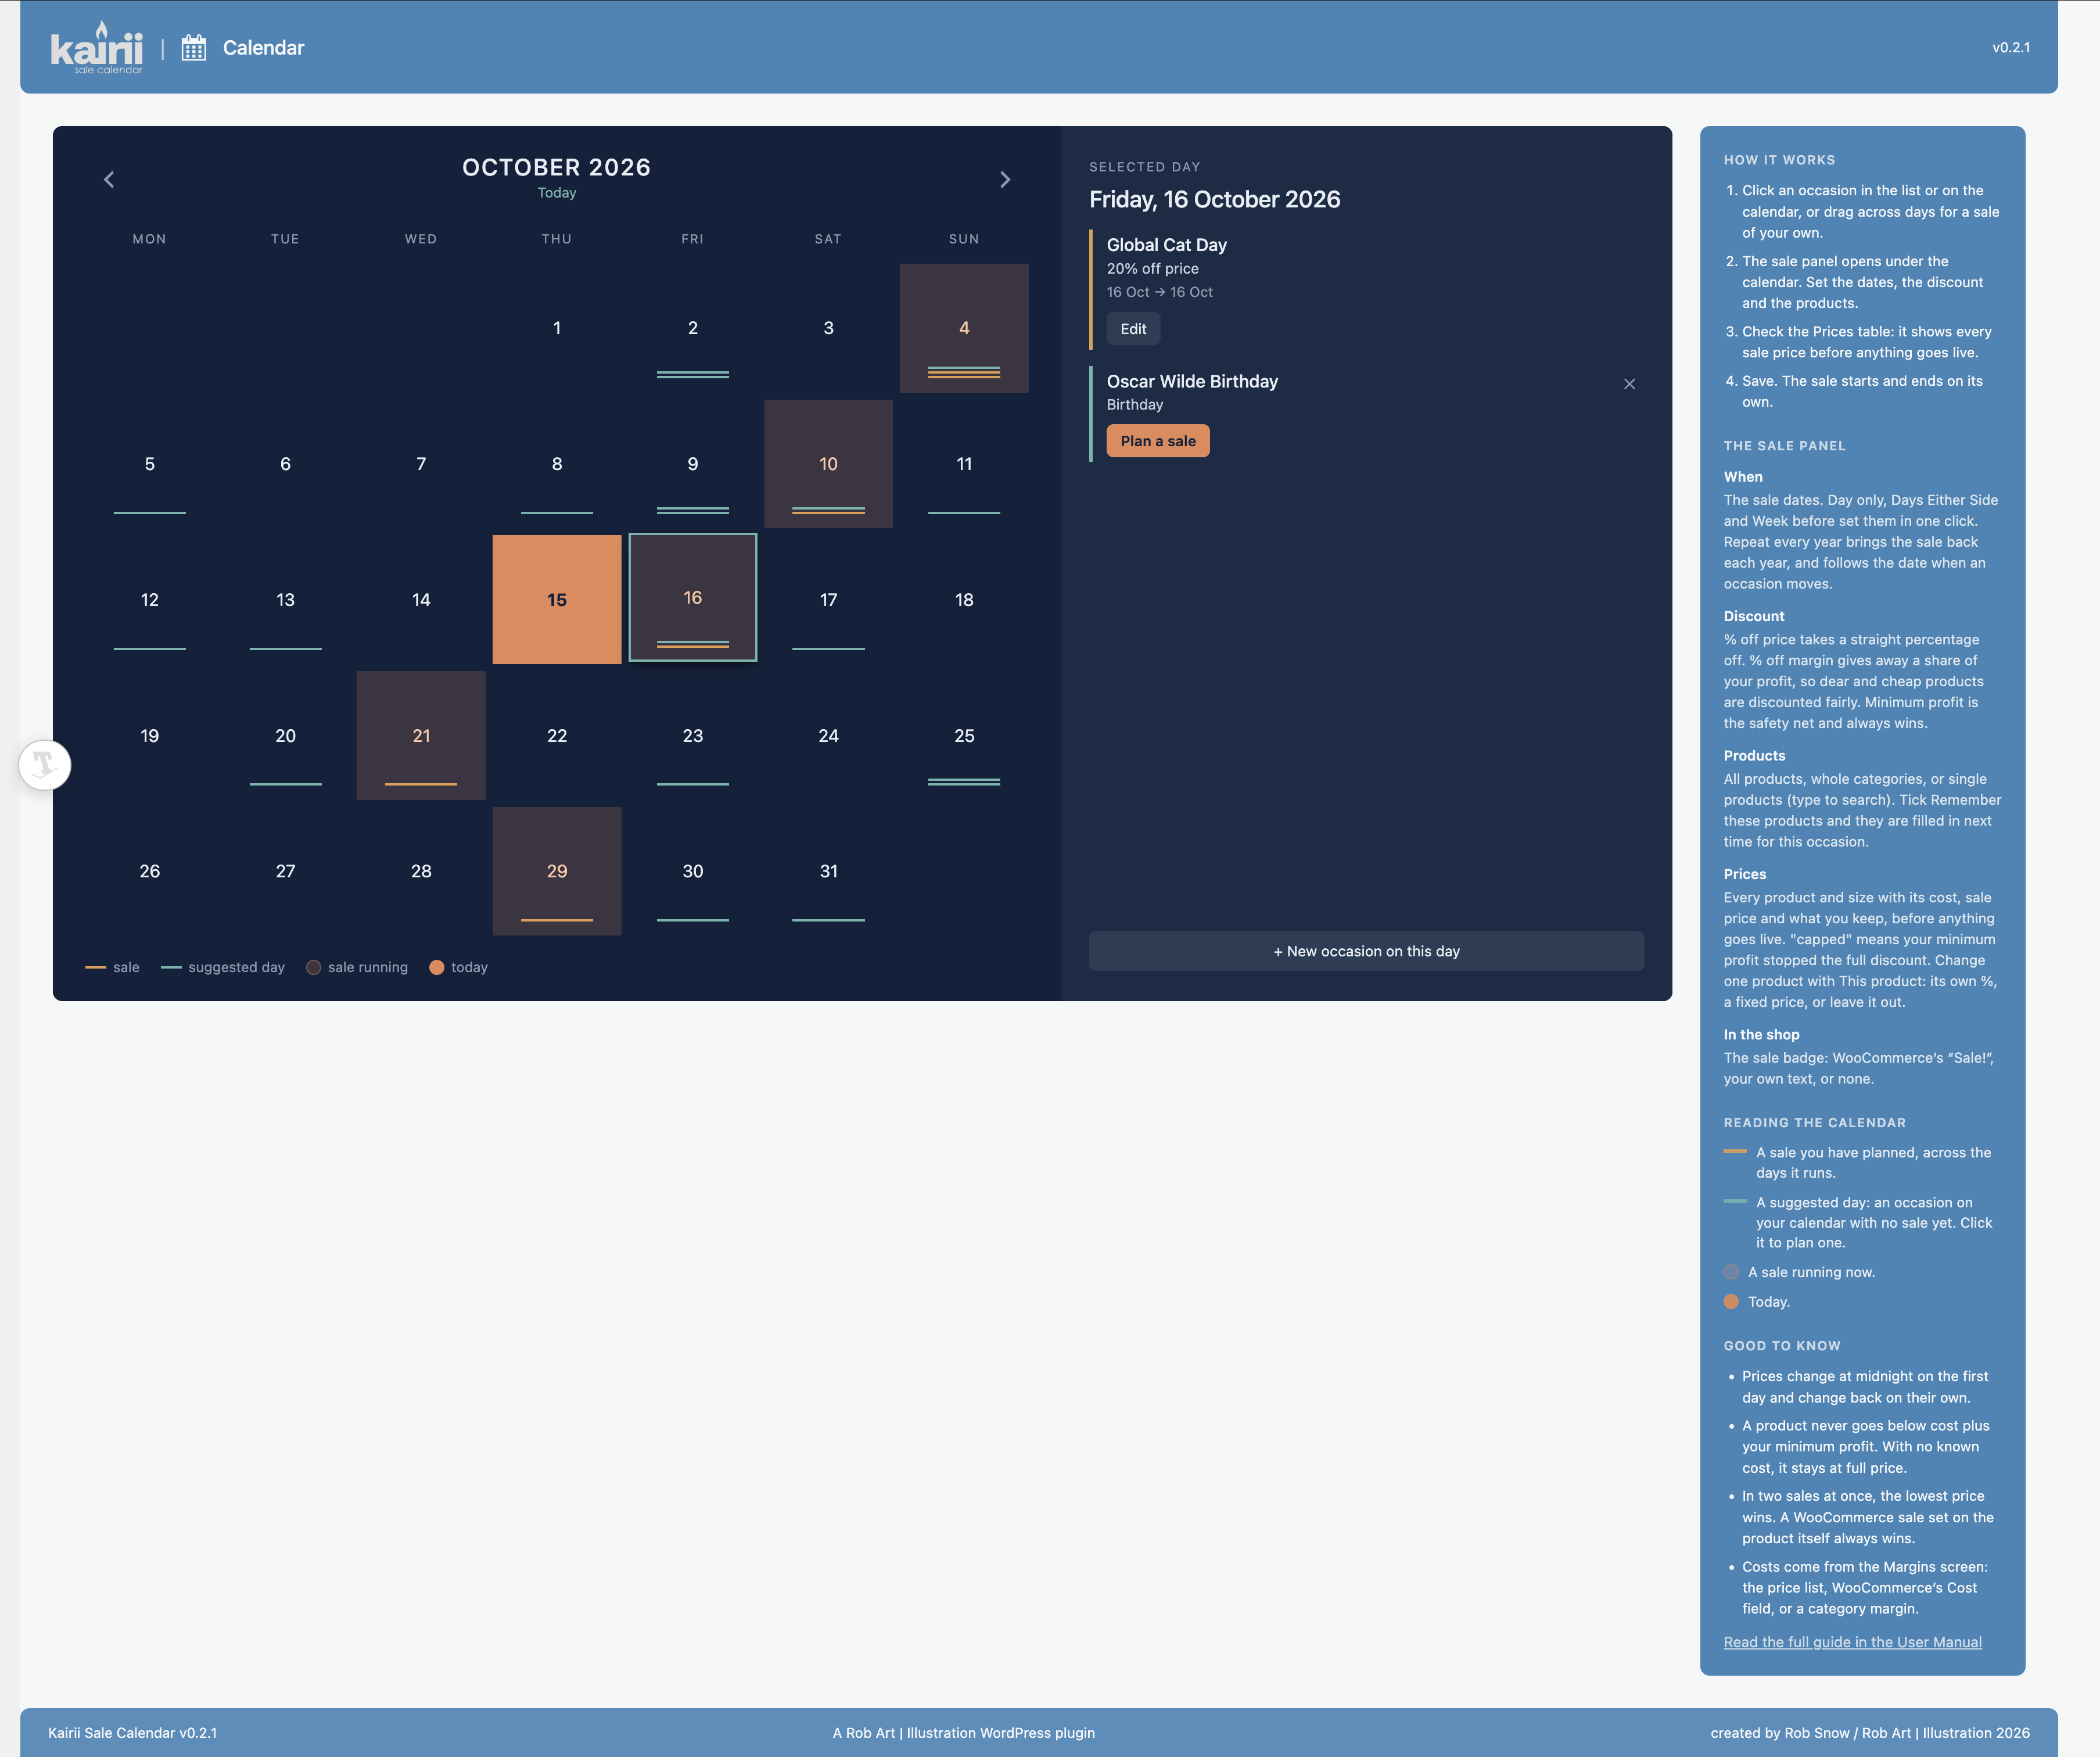Click the Kairii sale calendar logo
The height and width of the screenshot is (1757, 2100).
tap(97, 47)
